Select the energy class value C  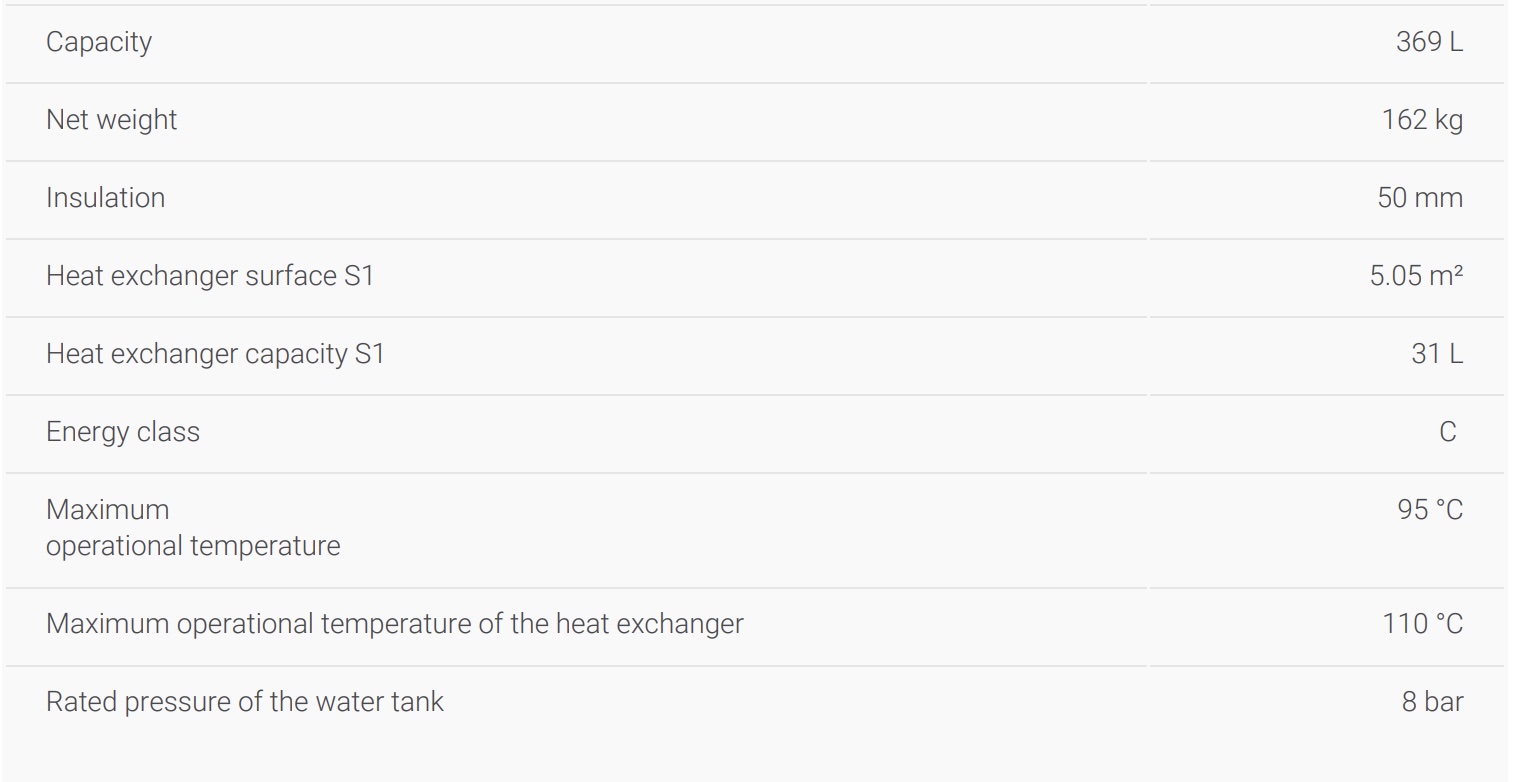[x=1447, y=432]
